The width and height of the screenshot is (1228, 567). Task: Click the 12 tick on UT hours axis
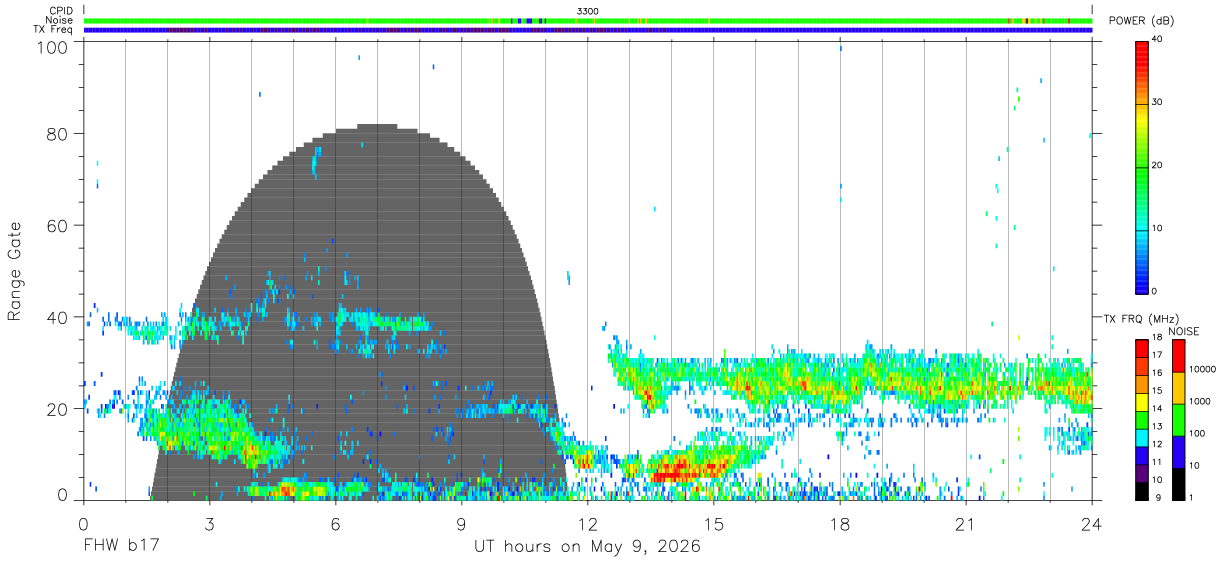588,525
